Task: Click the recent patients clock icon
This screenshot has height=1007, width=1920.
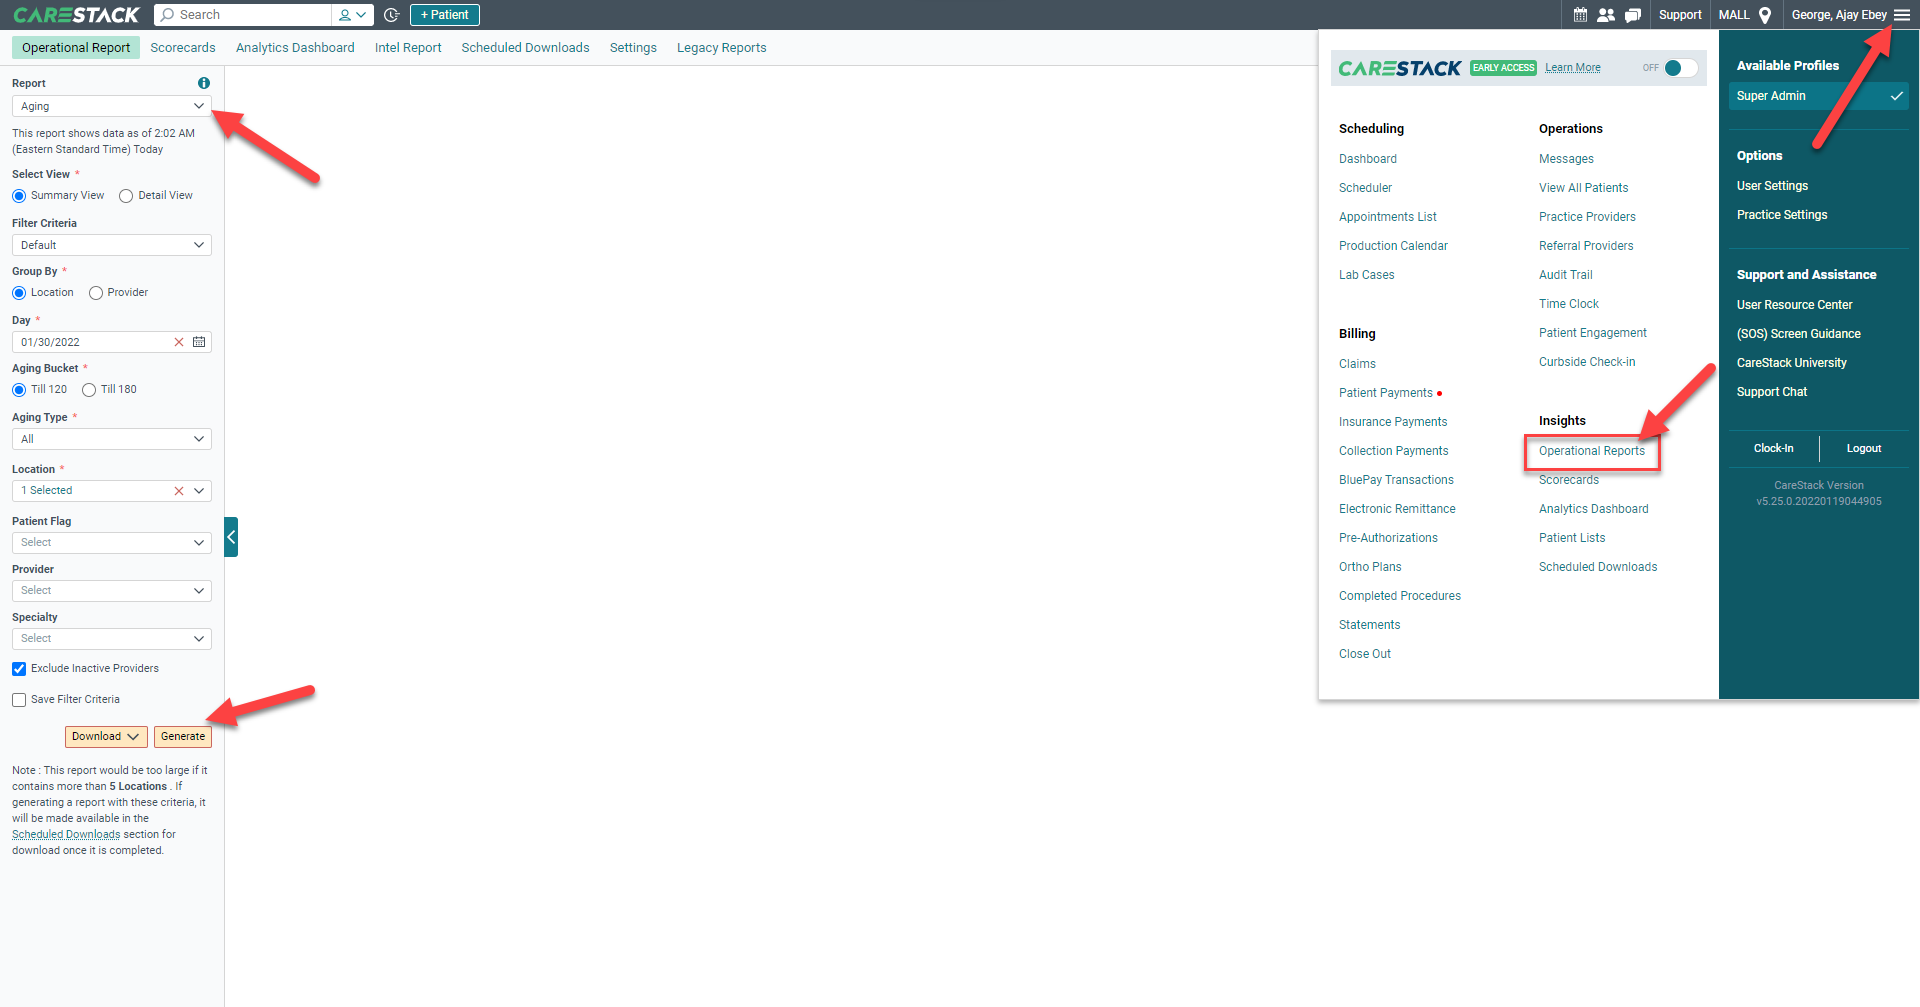Action: 390,15
